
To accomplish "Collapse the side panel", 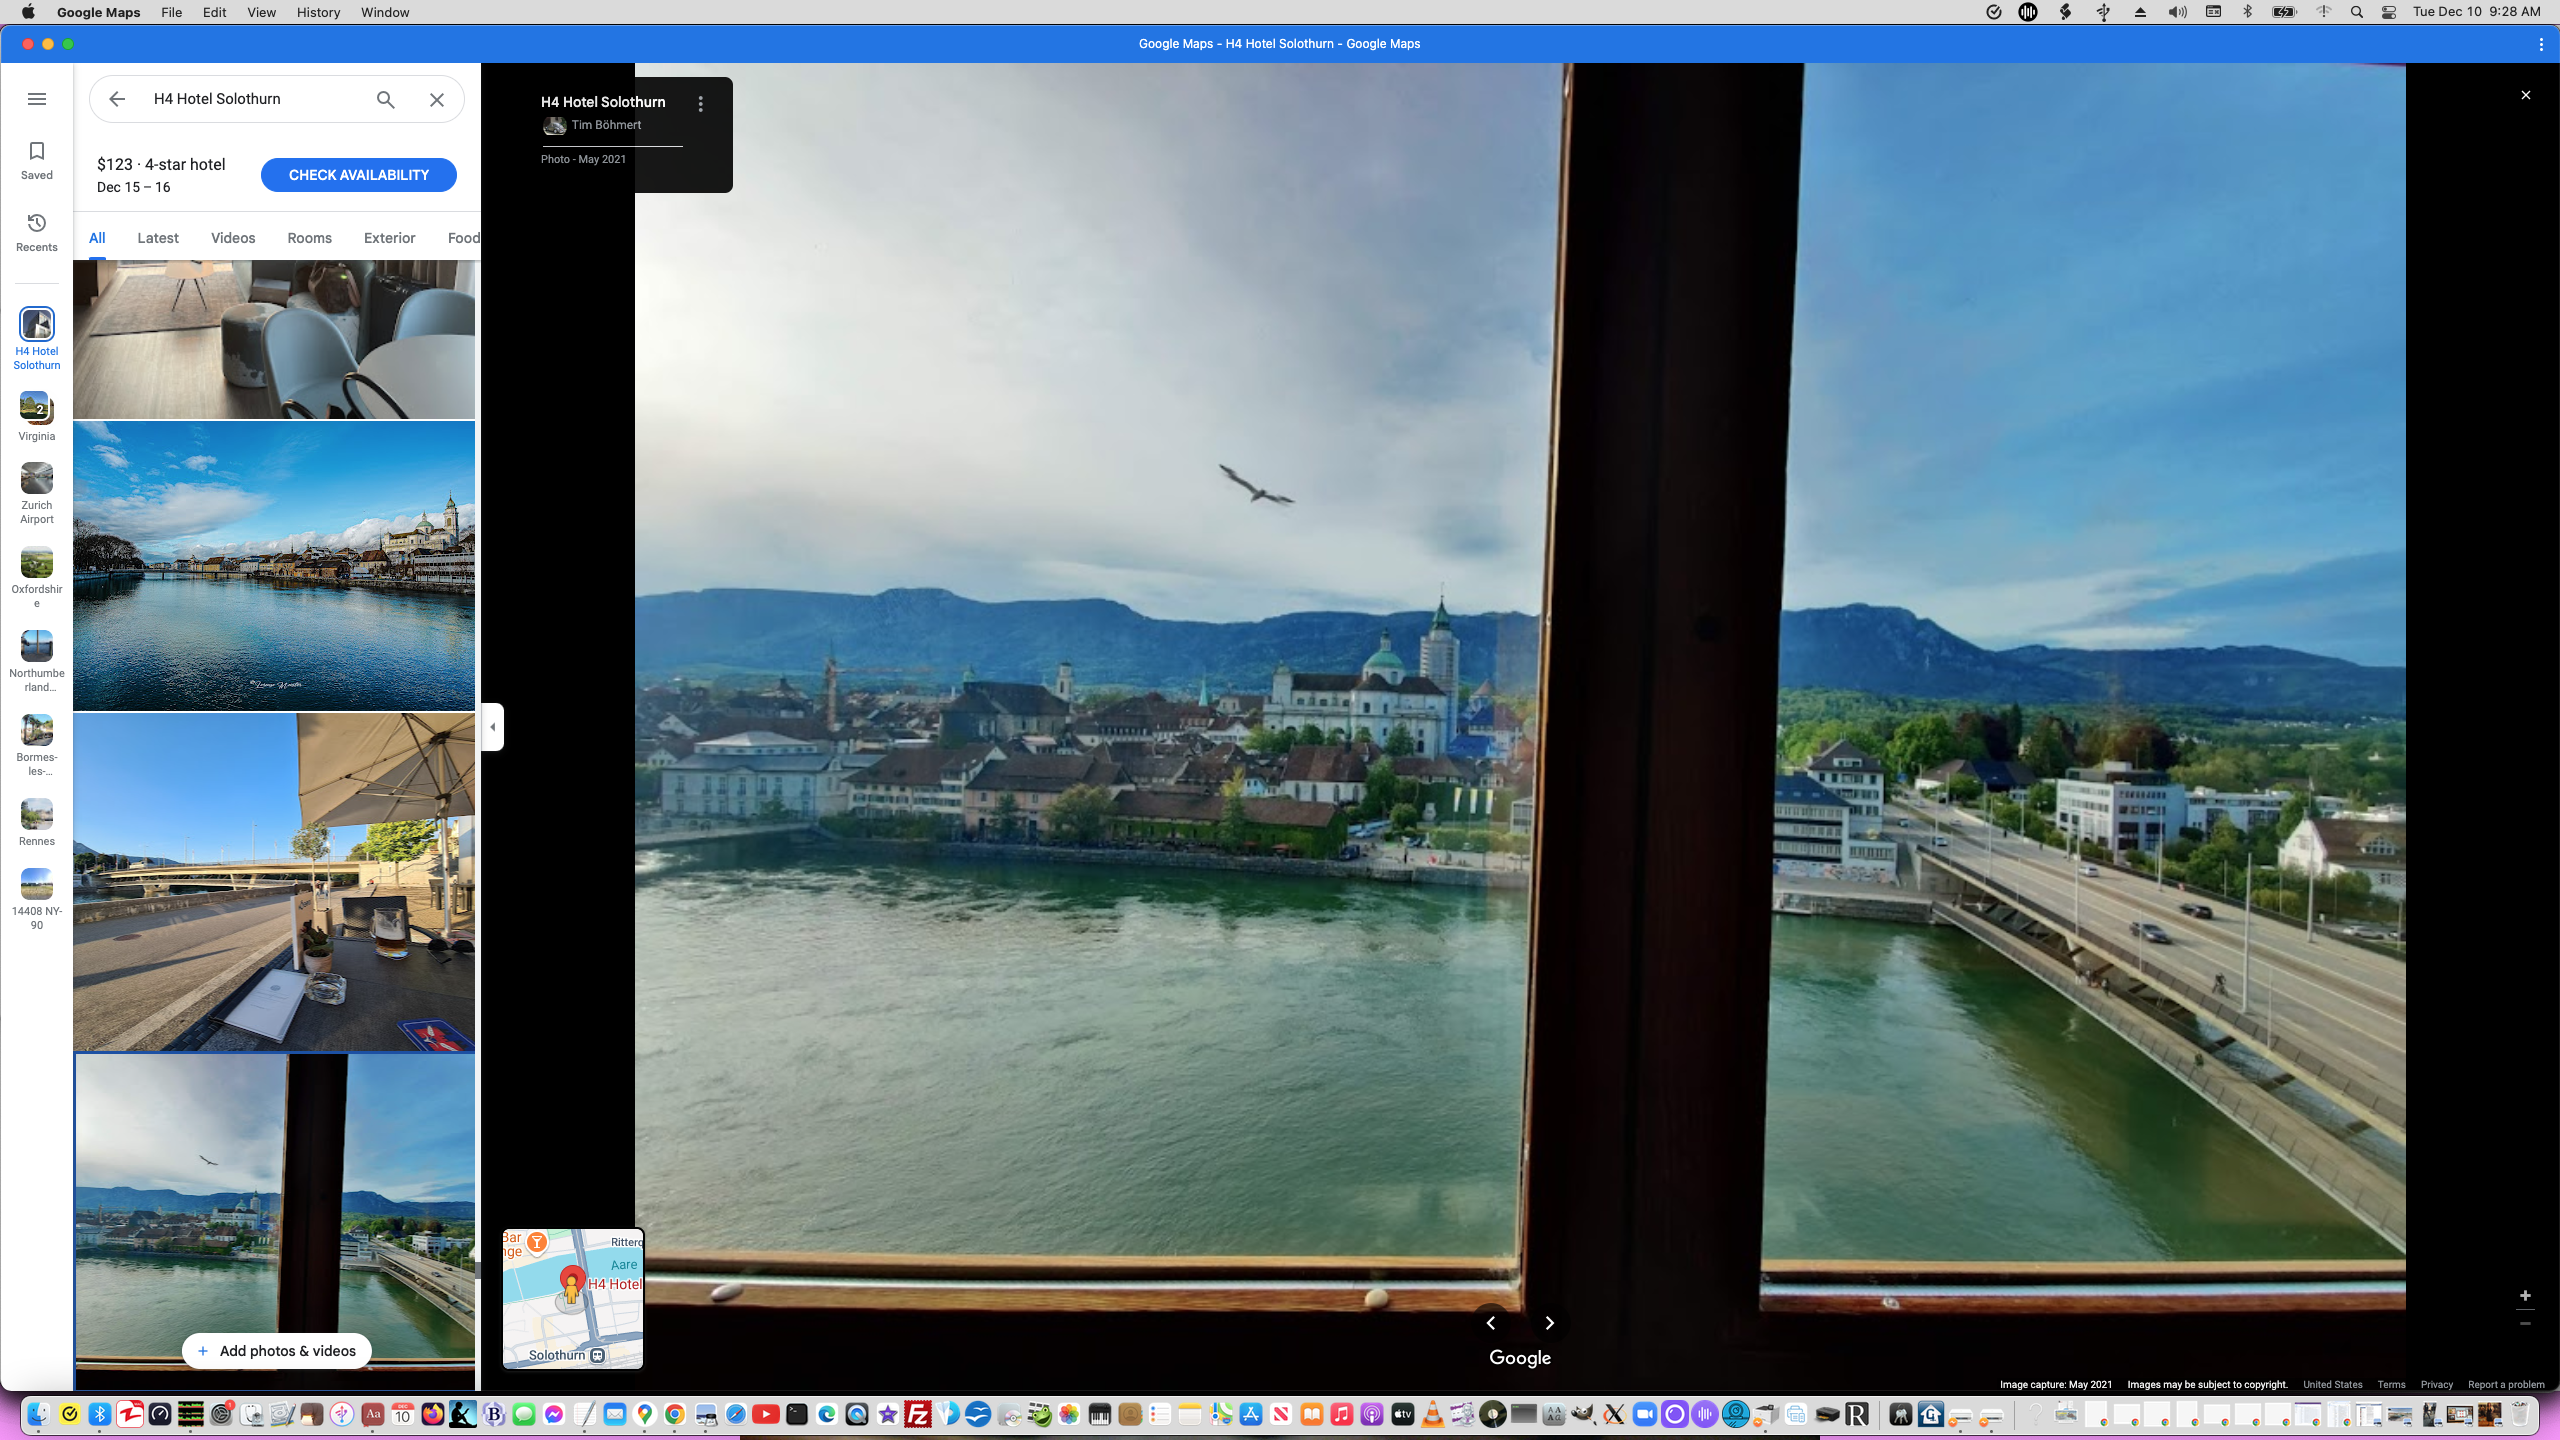I will click(493, 727).
